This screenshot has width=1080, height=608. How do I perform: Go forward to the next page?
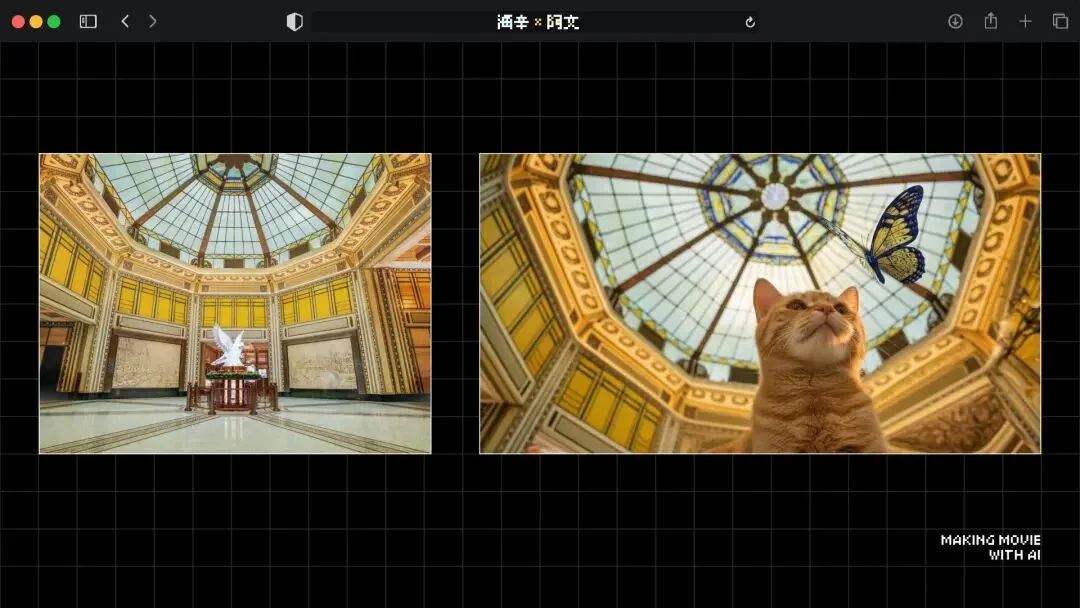[152, 21]
